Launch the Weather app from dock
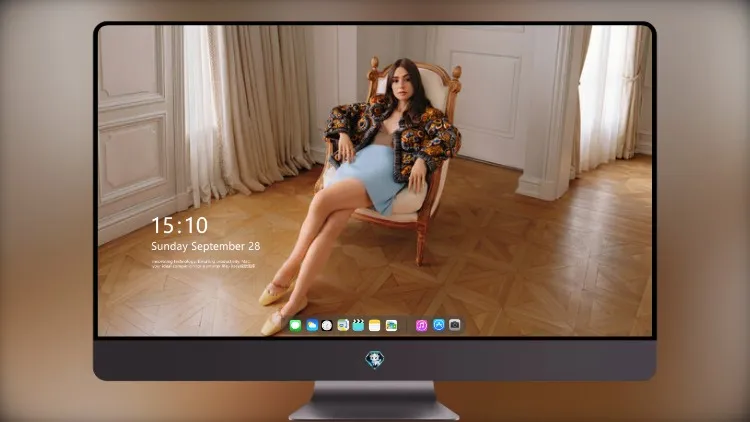The width and height of the screenshot is (750, 422). (x=311, y=325)
